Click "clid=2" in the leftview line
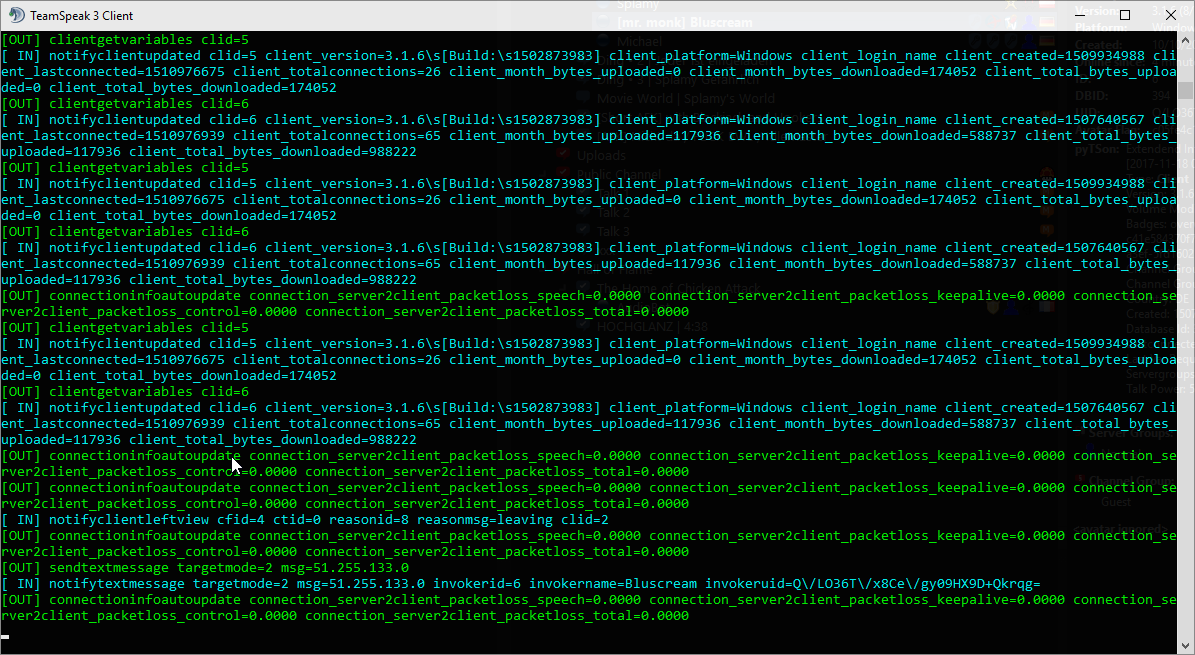 click(x=585, y=520)
